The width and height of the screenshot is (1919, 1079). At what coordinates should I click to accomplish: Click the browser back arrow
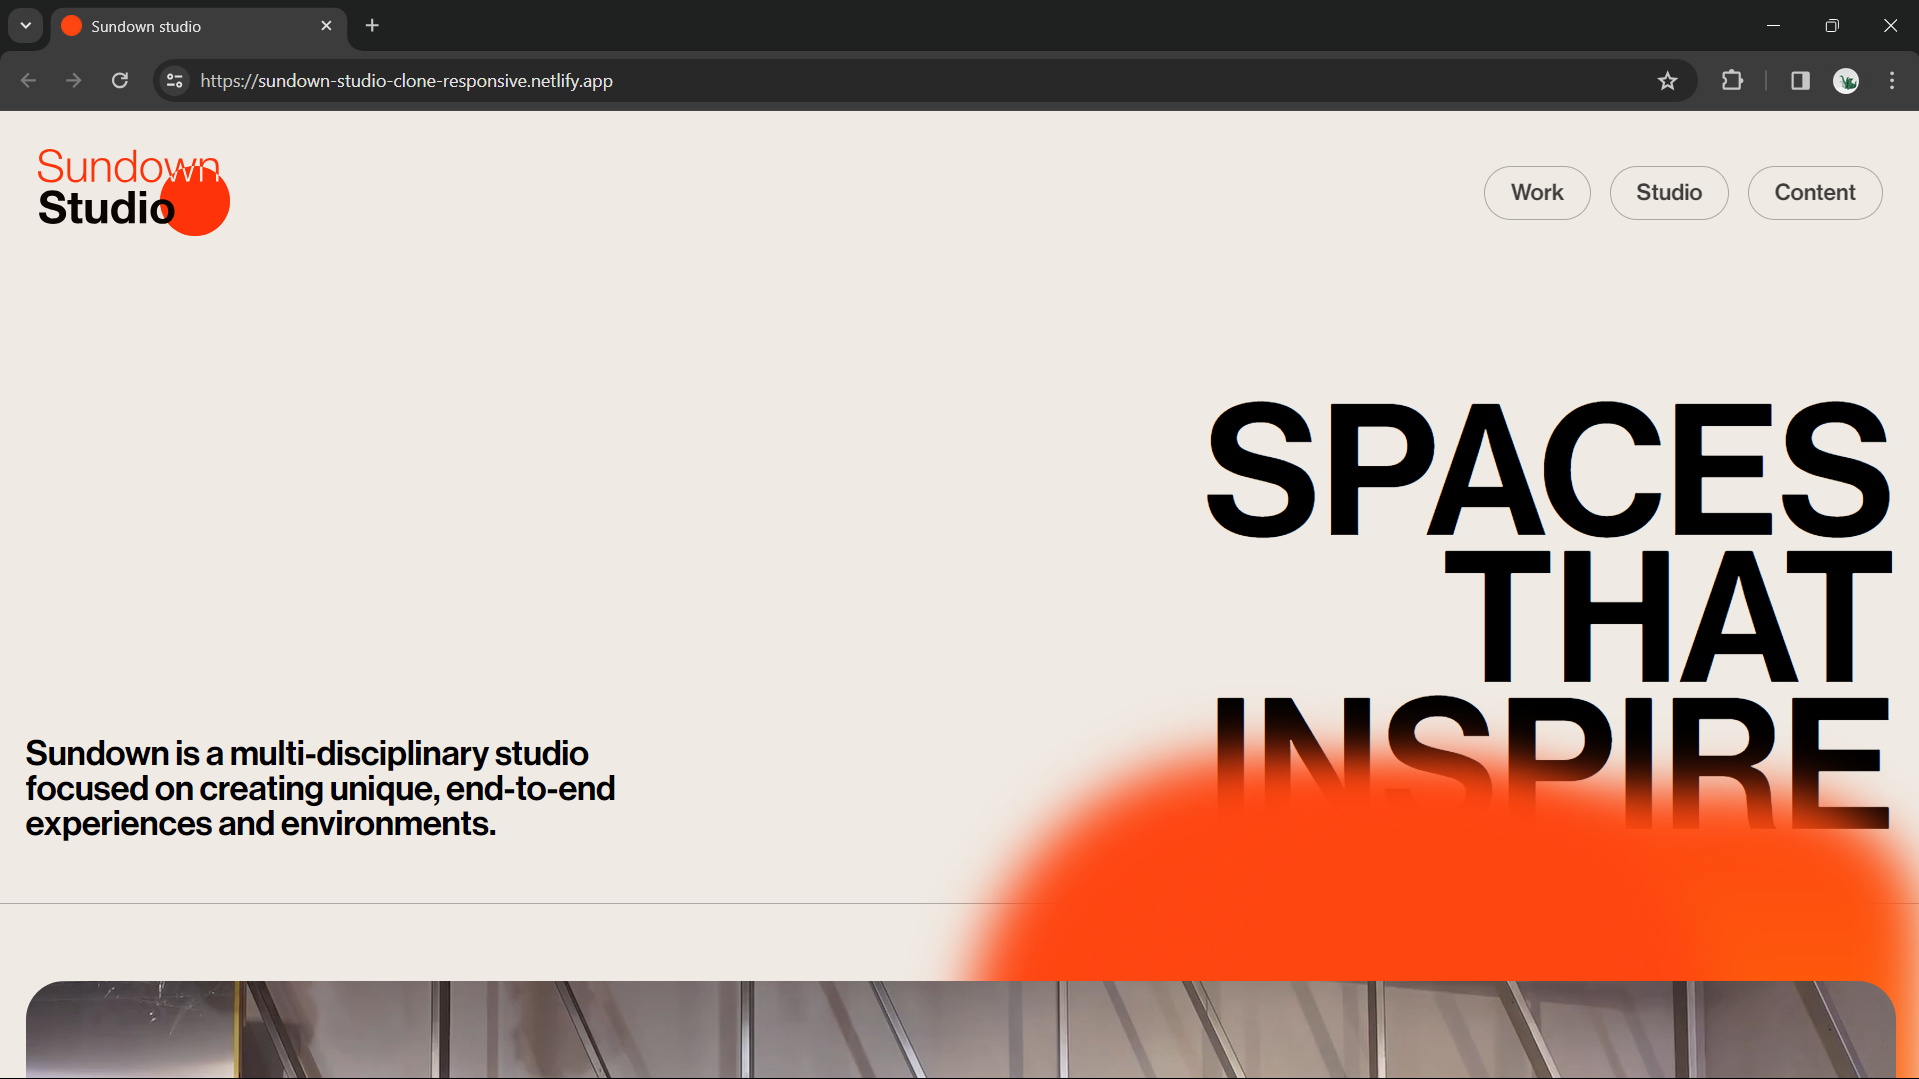[28, 81]
